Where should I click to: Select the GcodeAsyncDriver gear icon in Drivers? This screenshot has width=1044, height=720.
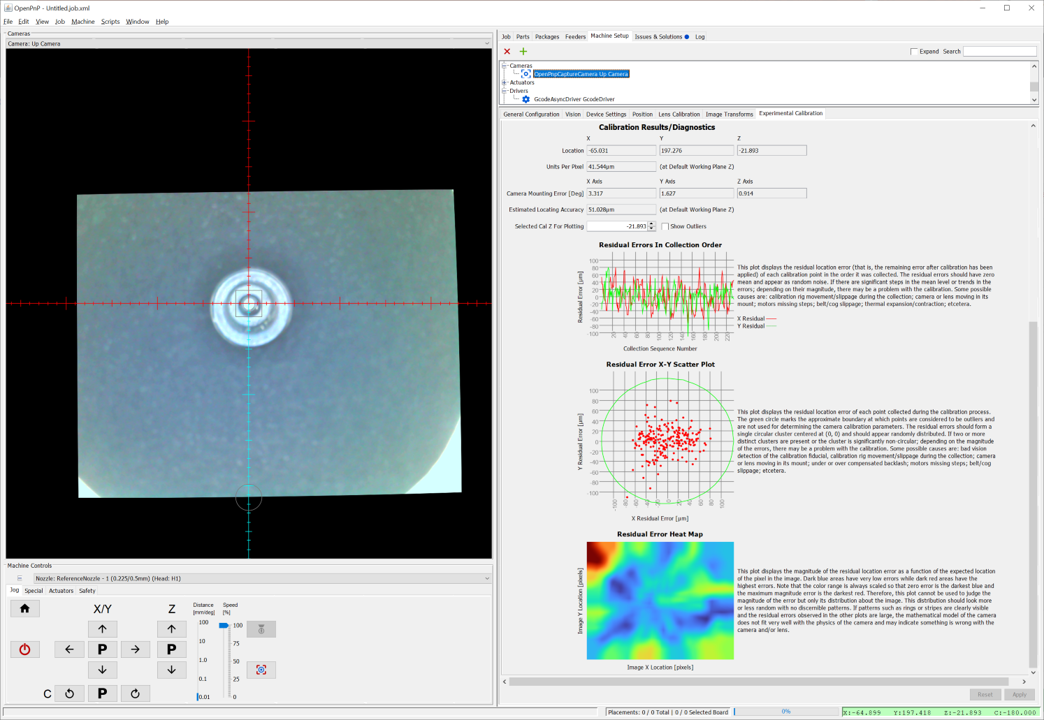tap(525, 98)
